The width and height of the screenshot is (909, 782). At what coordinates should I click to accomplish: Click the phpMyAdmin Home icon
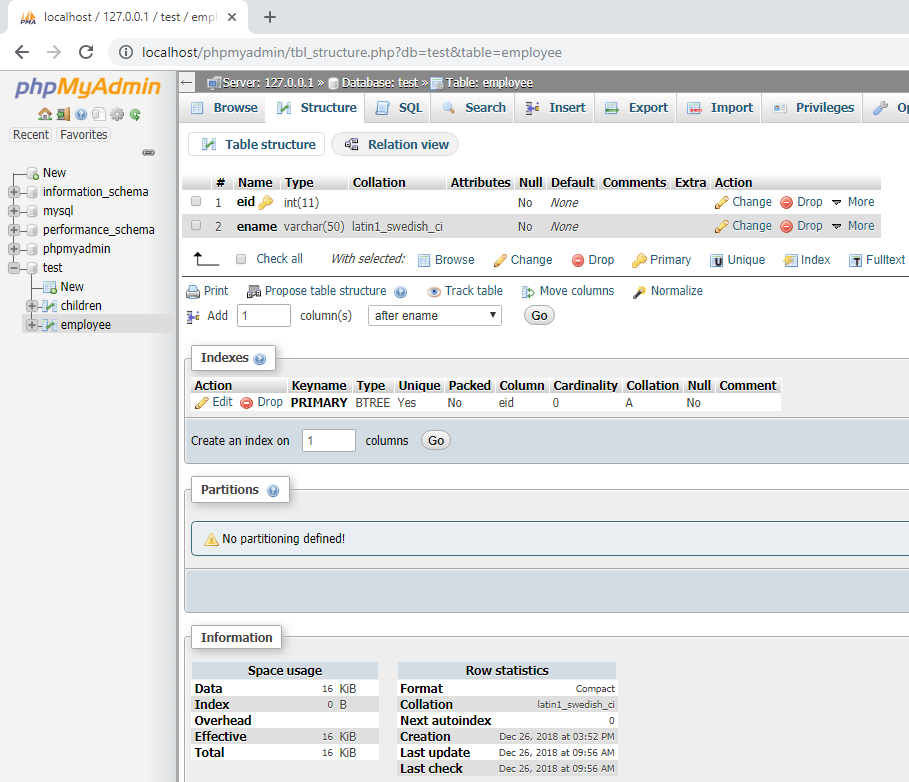(x=44, y=115)
